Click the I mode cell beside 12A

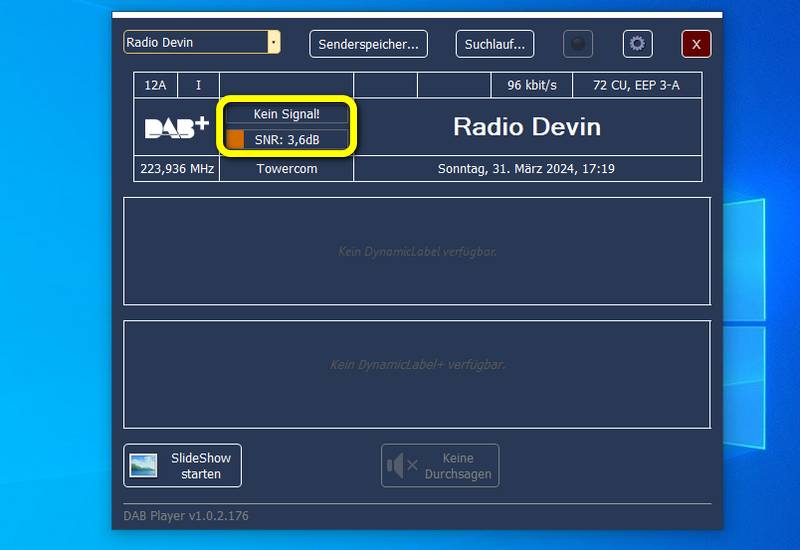coord(198,85)
